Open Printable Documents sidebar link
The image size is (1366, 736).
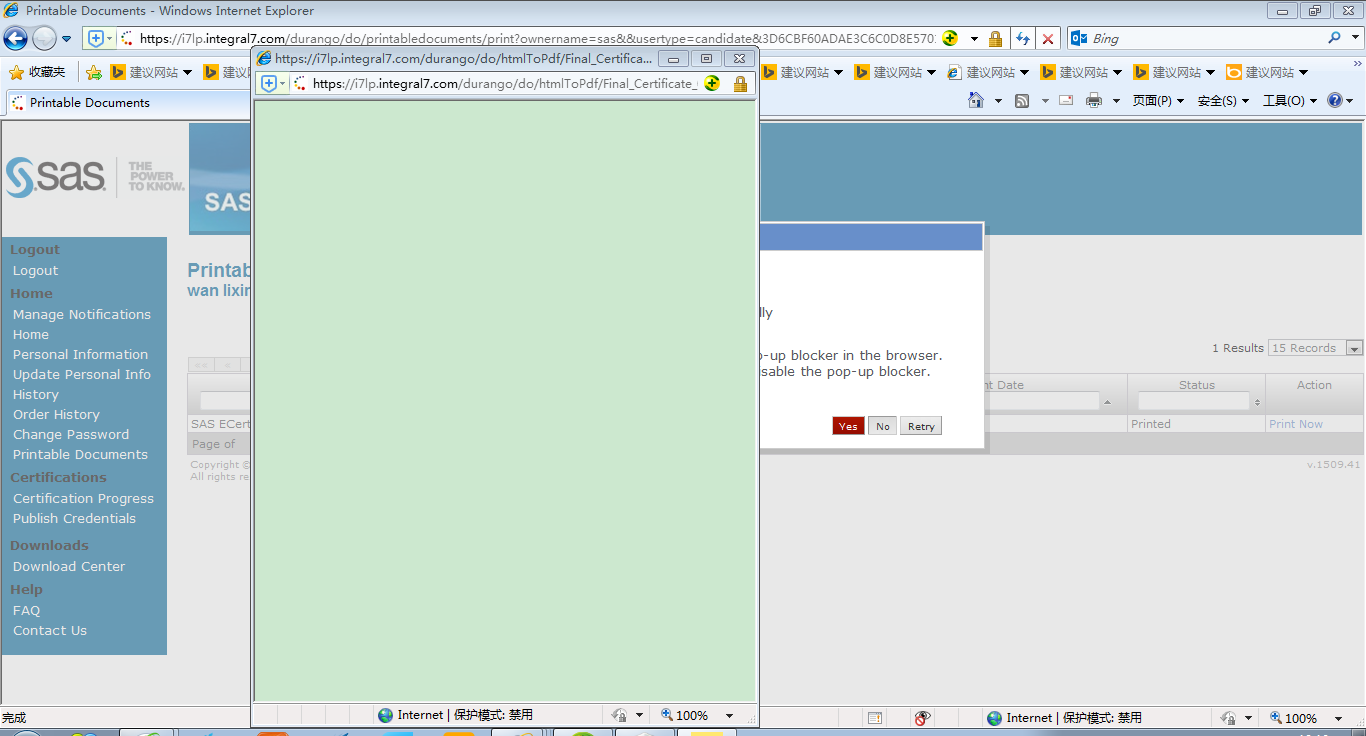coord(80,454)
